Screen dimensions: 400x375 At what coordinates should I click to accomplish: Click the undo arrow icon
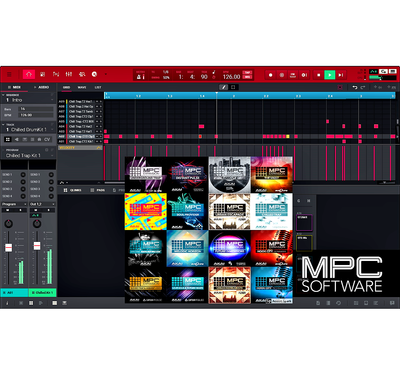355,87
